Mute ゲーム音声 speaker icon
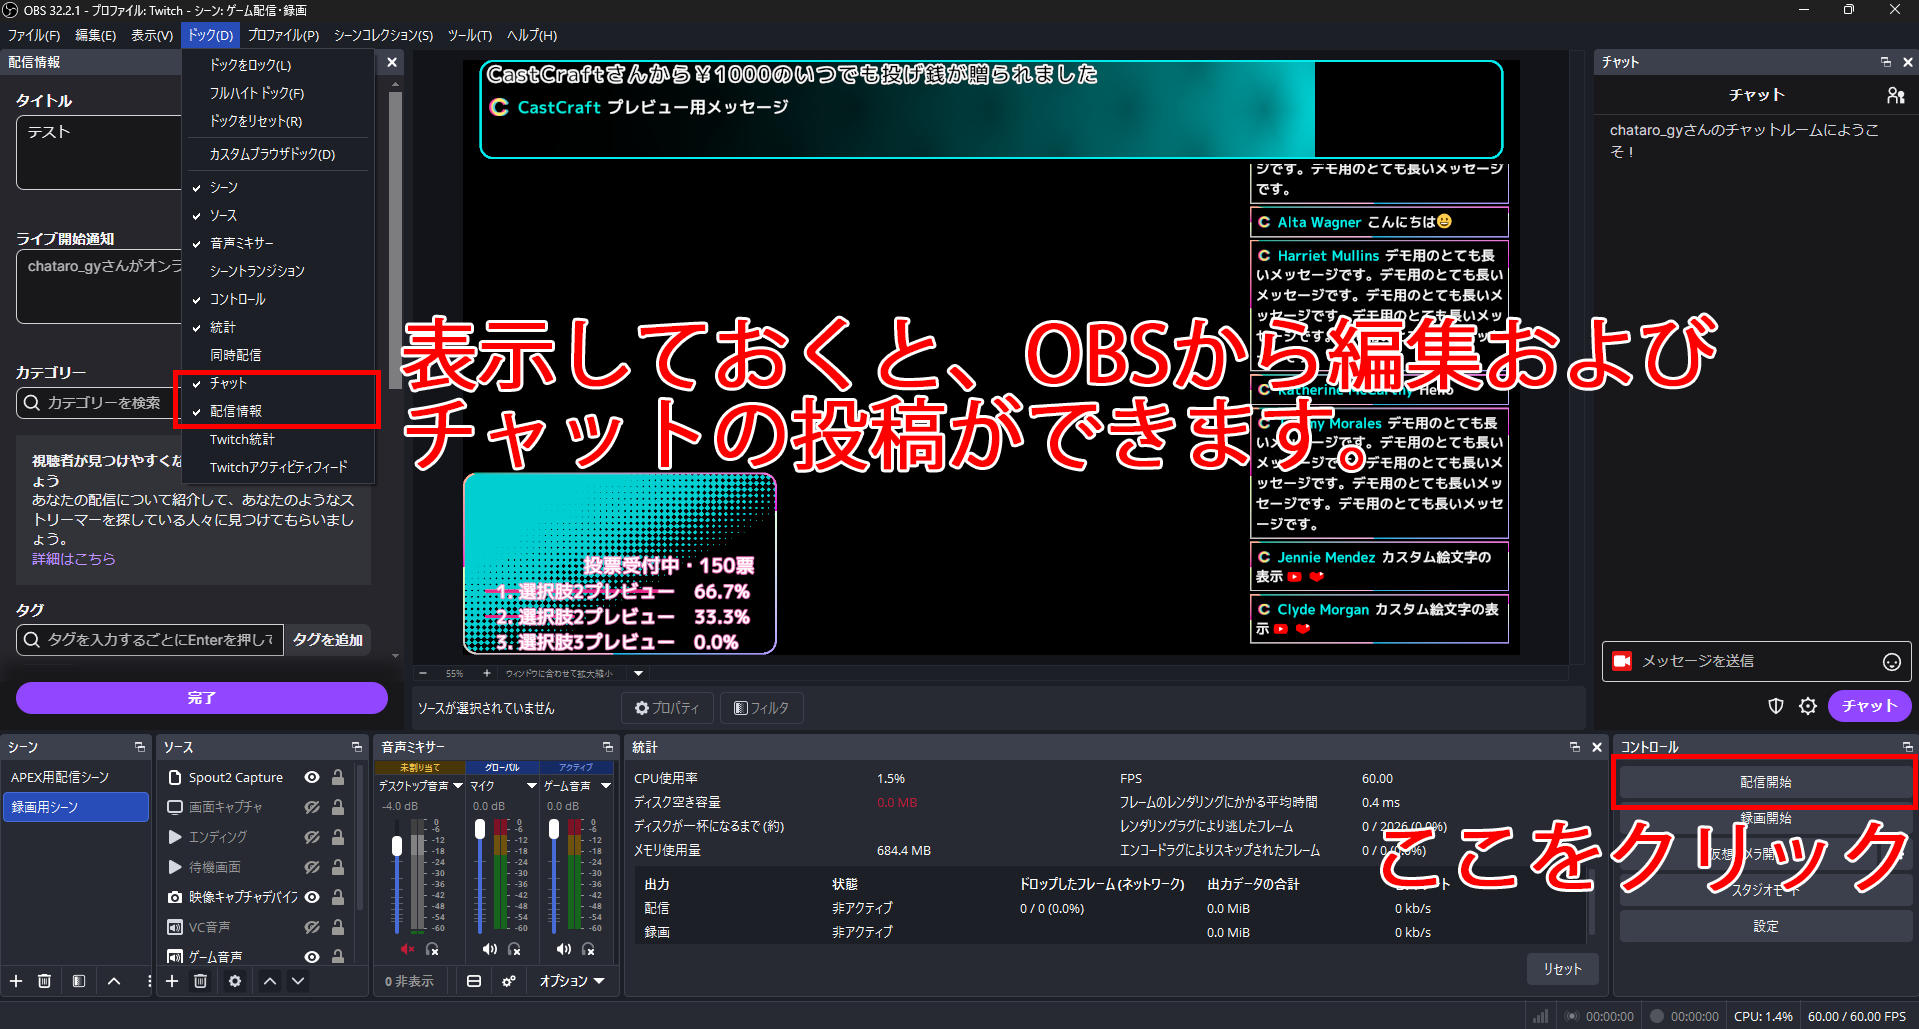Image resolution: width=1919 pixels, height=1029 pixels. pos(564,949)
